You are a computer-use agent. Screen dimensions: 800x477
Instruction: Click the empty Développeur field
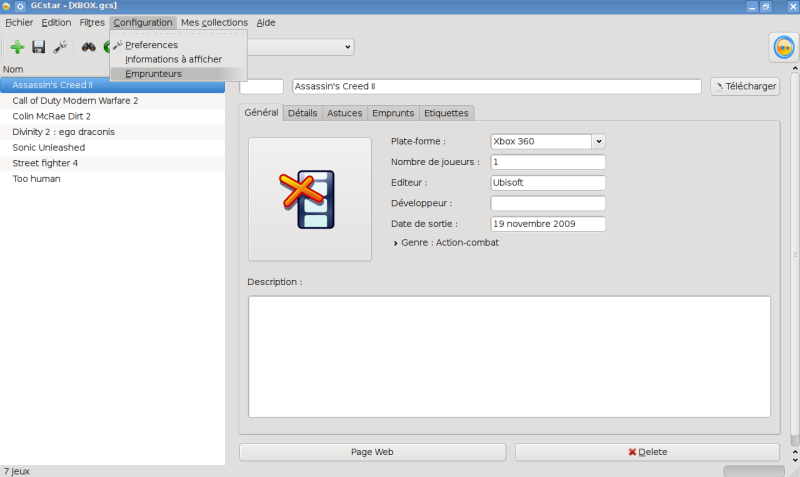pos(548,203)
